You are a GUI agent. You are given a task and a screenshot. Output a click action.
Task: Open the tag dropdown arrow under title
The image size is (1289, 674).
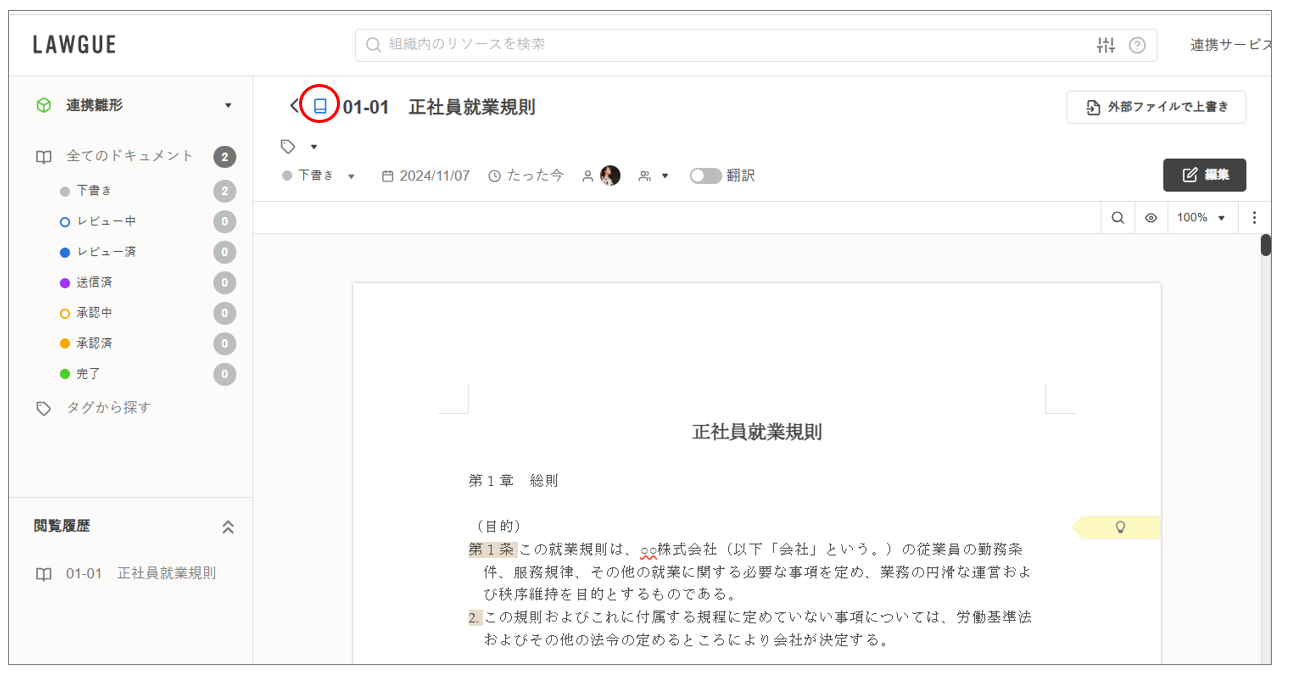(x=313, y=147)
